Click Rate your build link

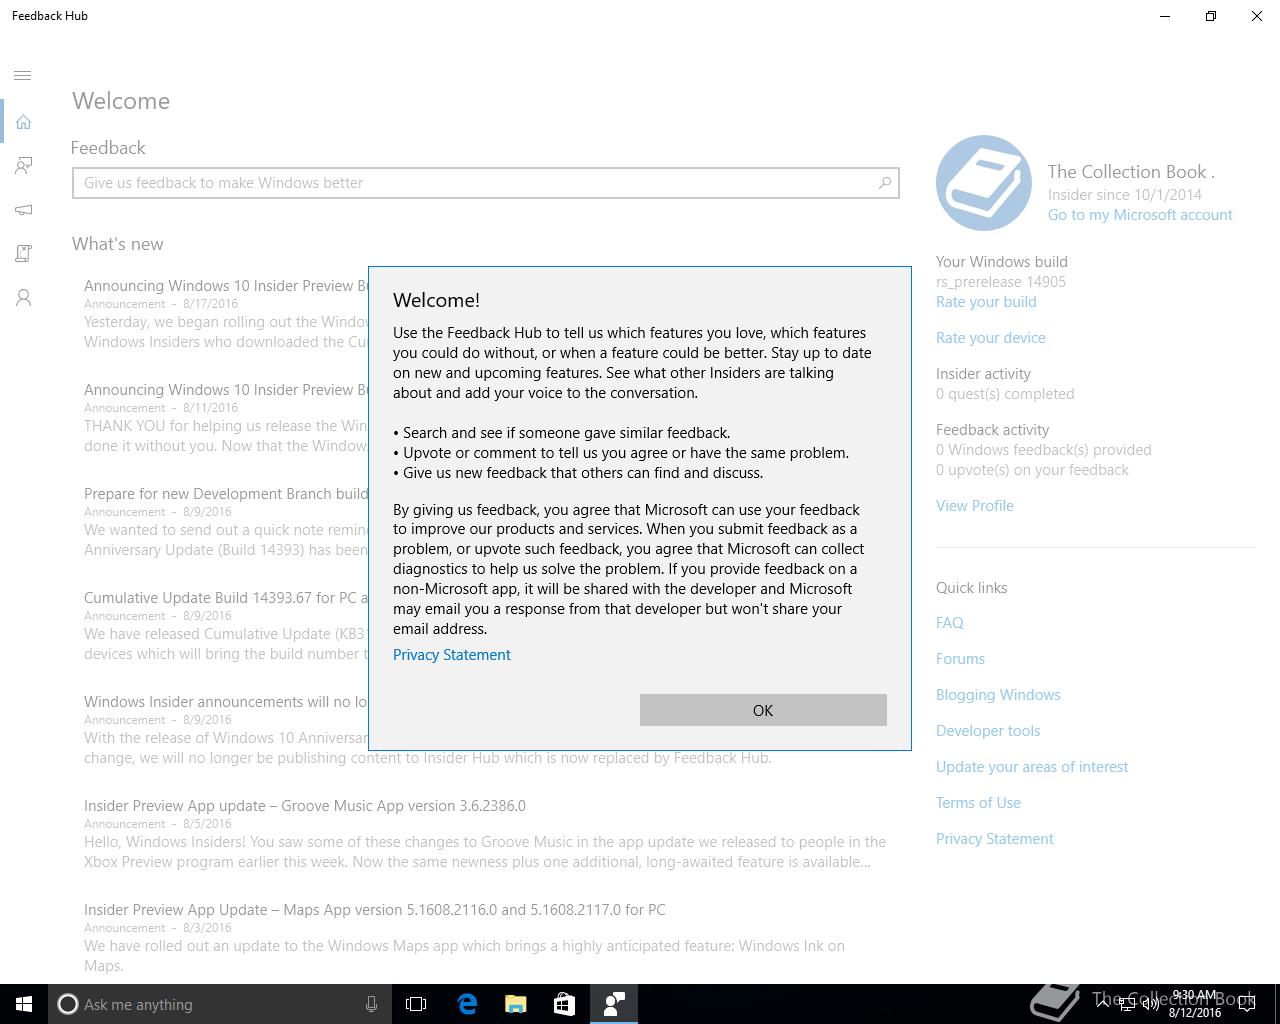click(x=986, y=302)
